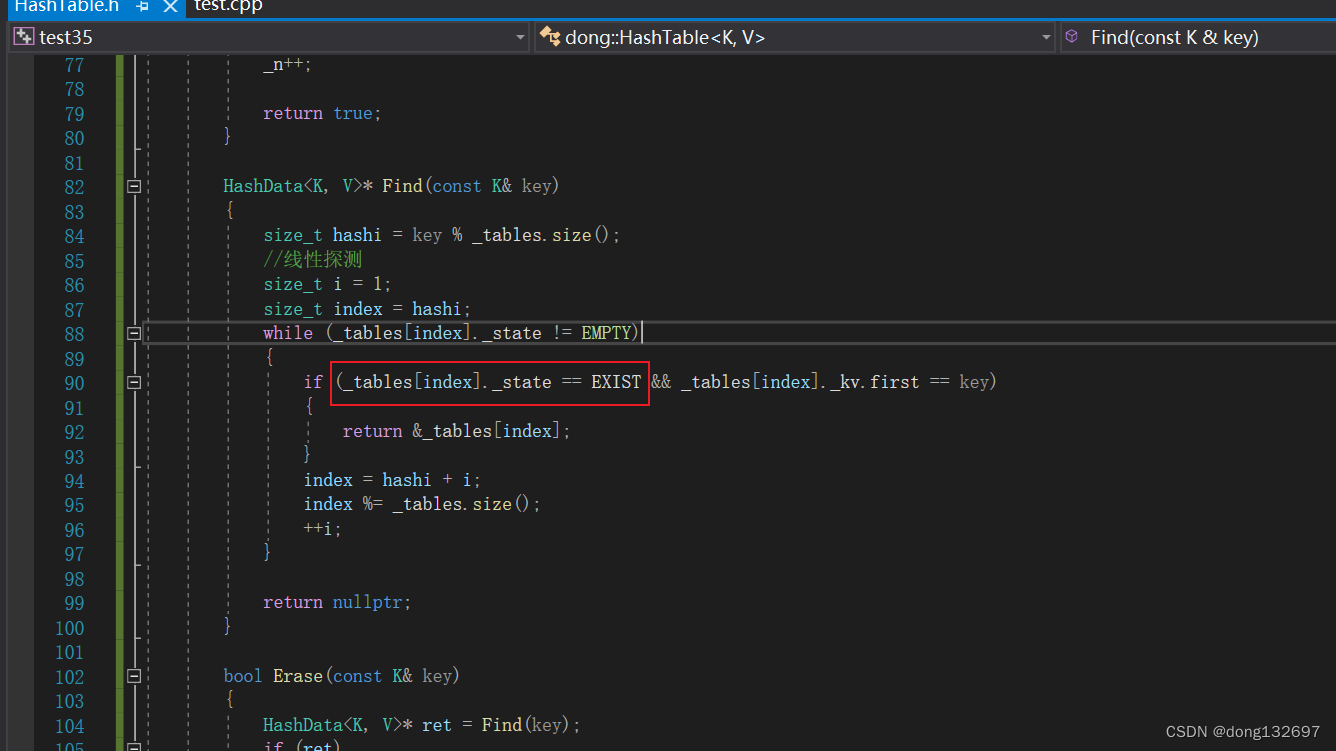Collapse the Find function at line 82
The height and width of the screenshot is (751, 1336).
coord(134,186)
